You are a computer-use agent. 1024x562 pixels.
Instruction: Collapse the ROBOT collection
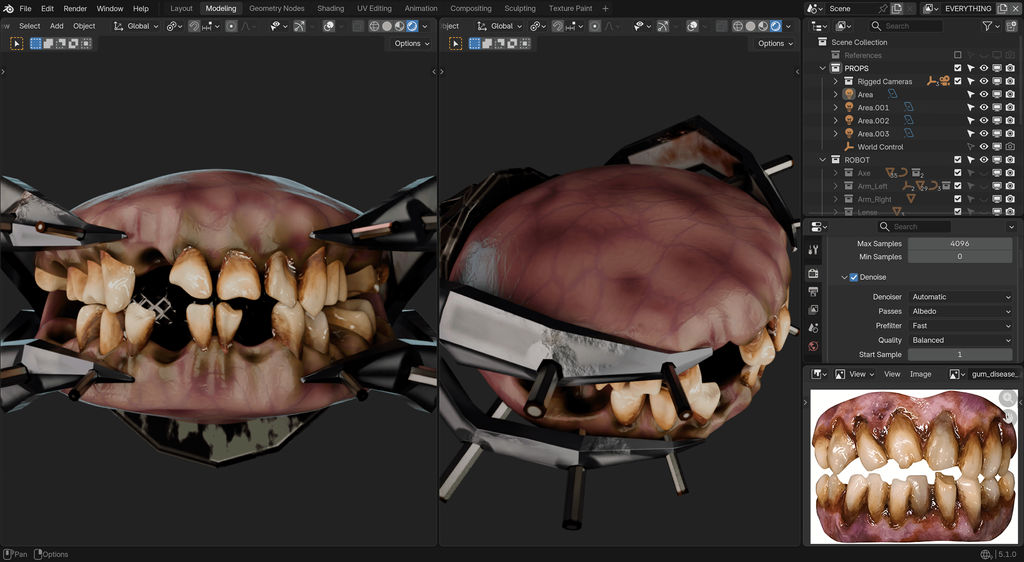coord(823,159)
